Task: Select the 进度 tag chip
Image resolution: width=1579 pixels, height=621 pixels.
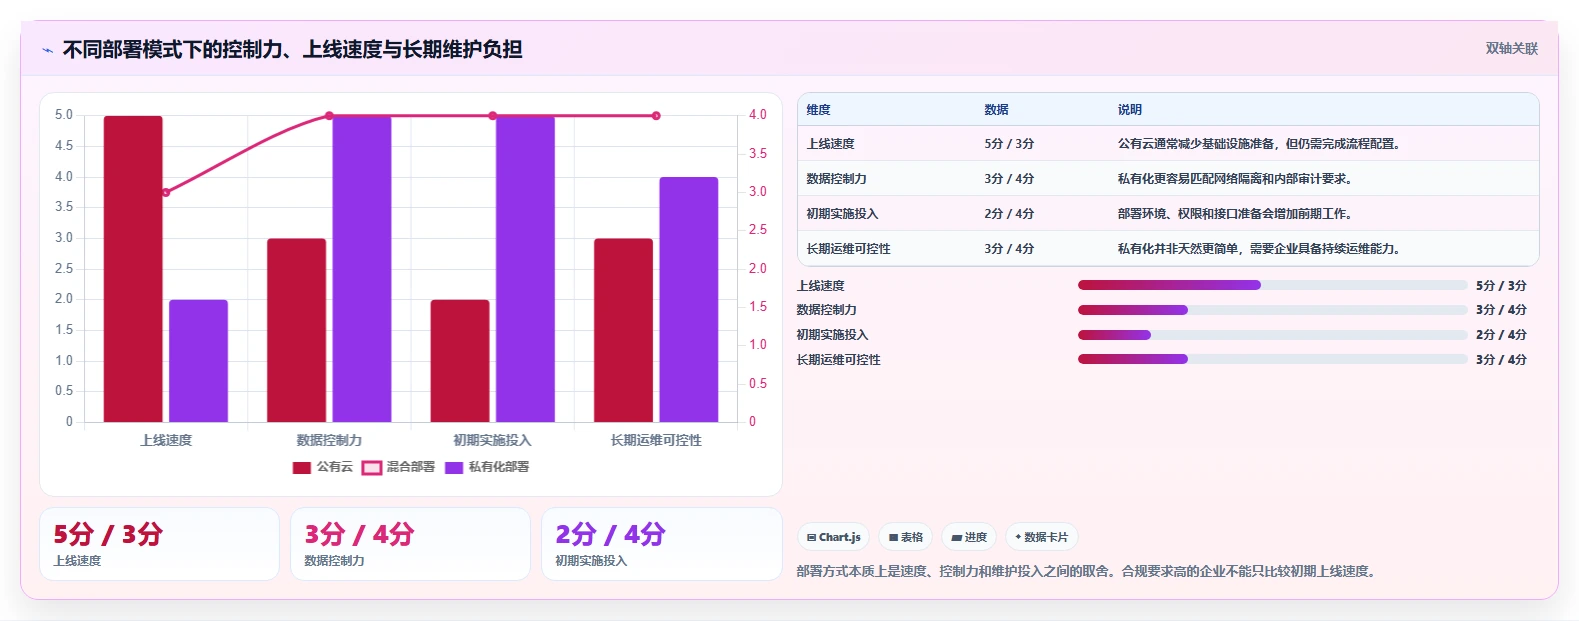Action: click(969, 537)
